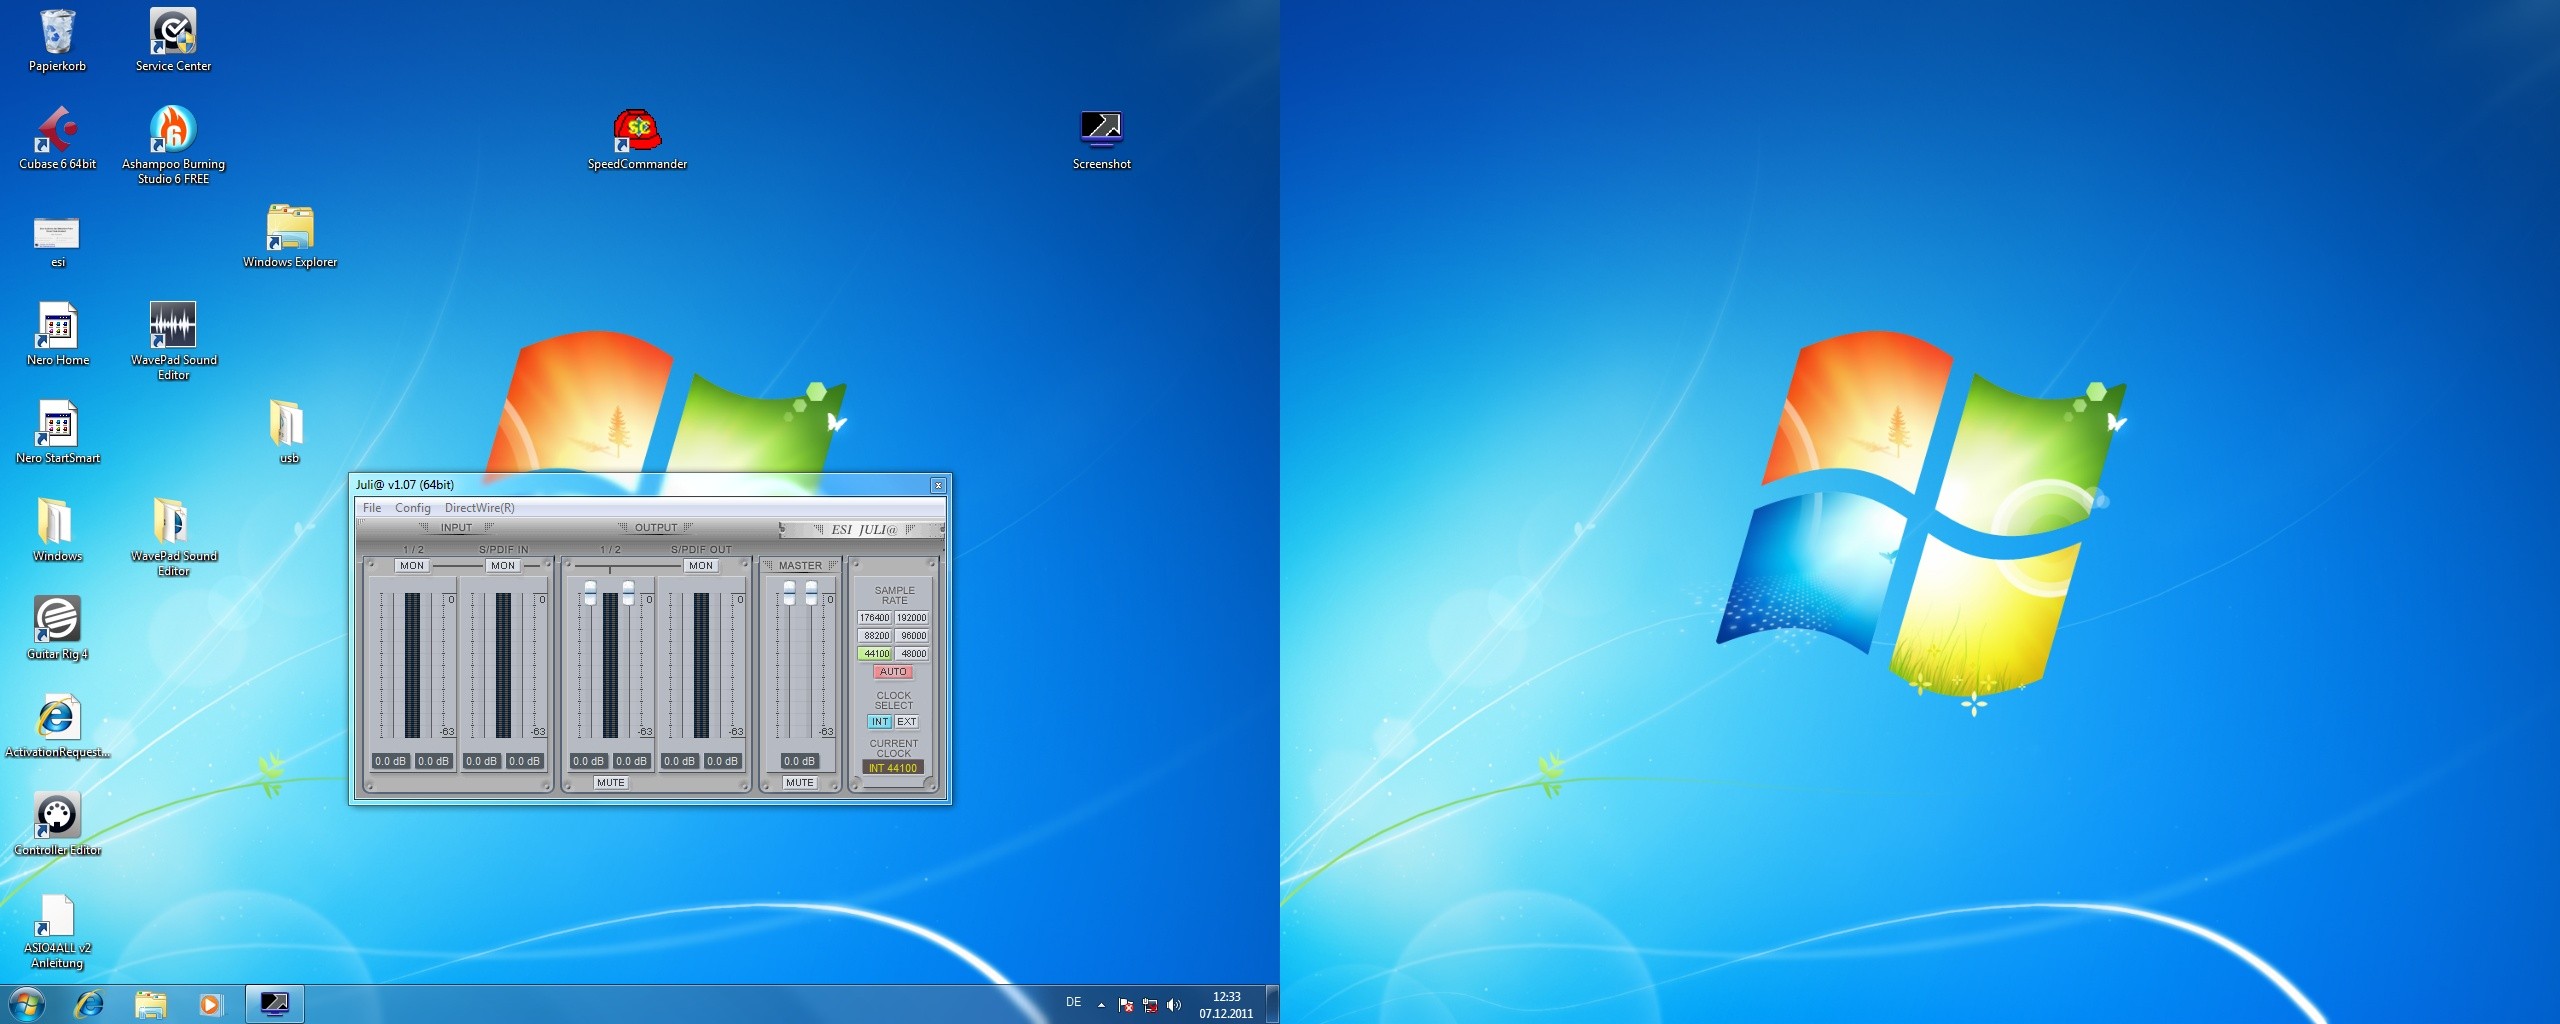Open the volume speaker tray icon
Viewport: 2560px width, 1024px height.
1174,1005
